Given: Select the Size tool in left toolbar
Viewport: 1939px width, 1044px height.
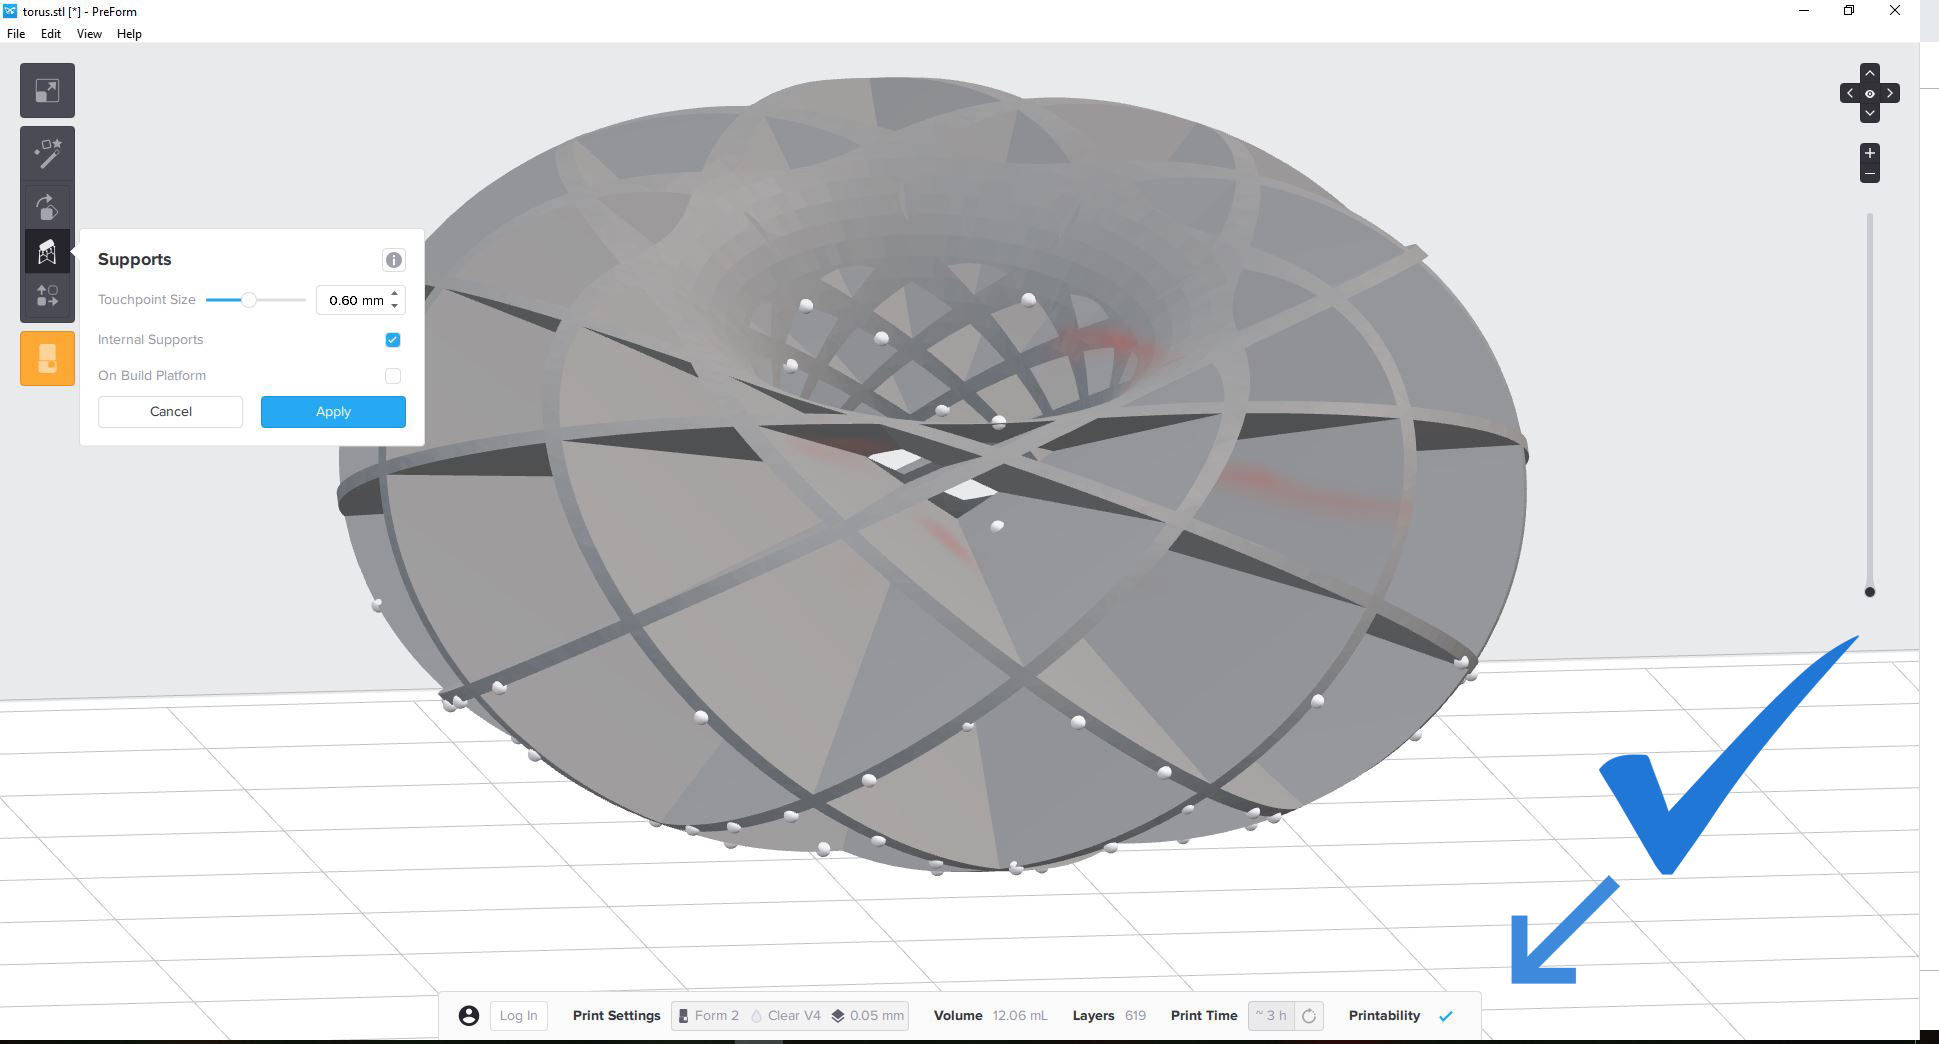Looking at the screenshot, I should point(47,91).
